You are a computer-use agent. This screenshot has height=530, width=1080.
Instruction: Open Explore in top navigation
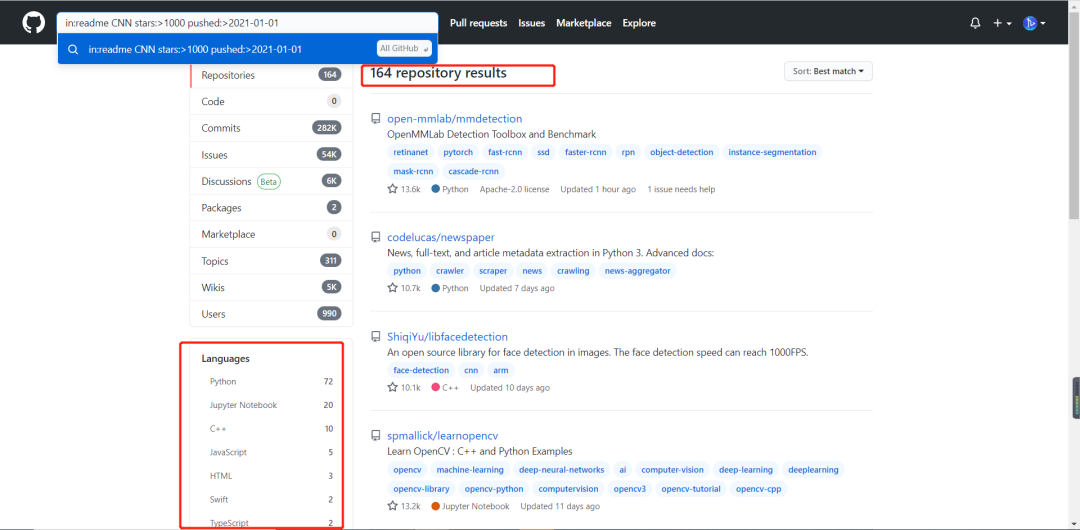coord(639,23)
